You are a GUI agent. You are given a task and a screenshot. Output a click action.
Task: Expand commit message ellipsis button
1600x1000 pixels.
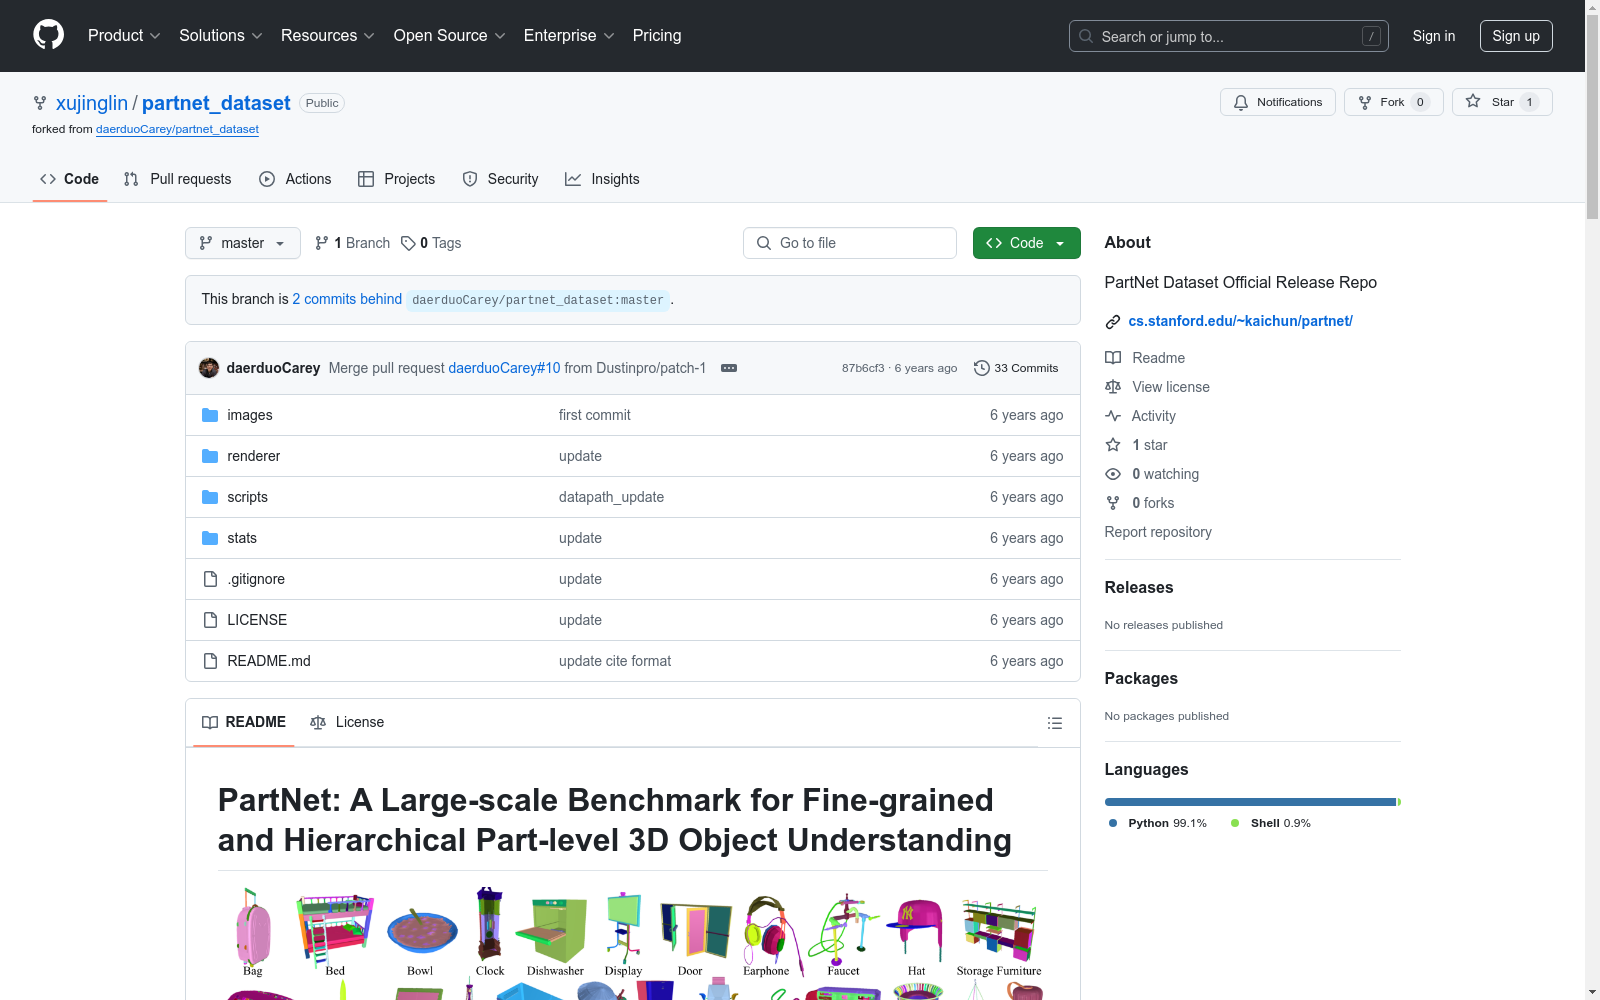(729, 368)
